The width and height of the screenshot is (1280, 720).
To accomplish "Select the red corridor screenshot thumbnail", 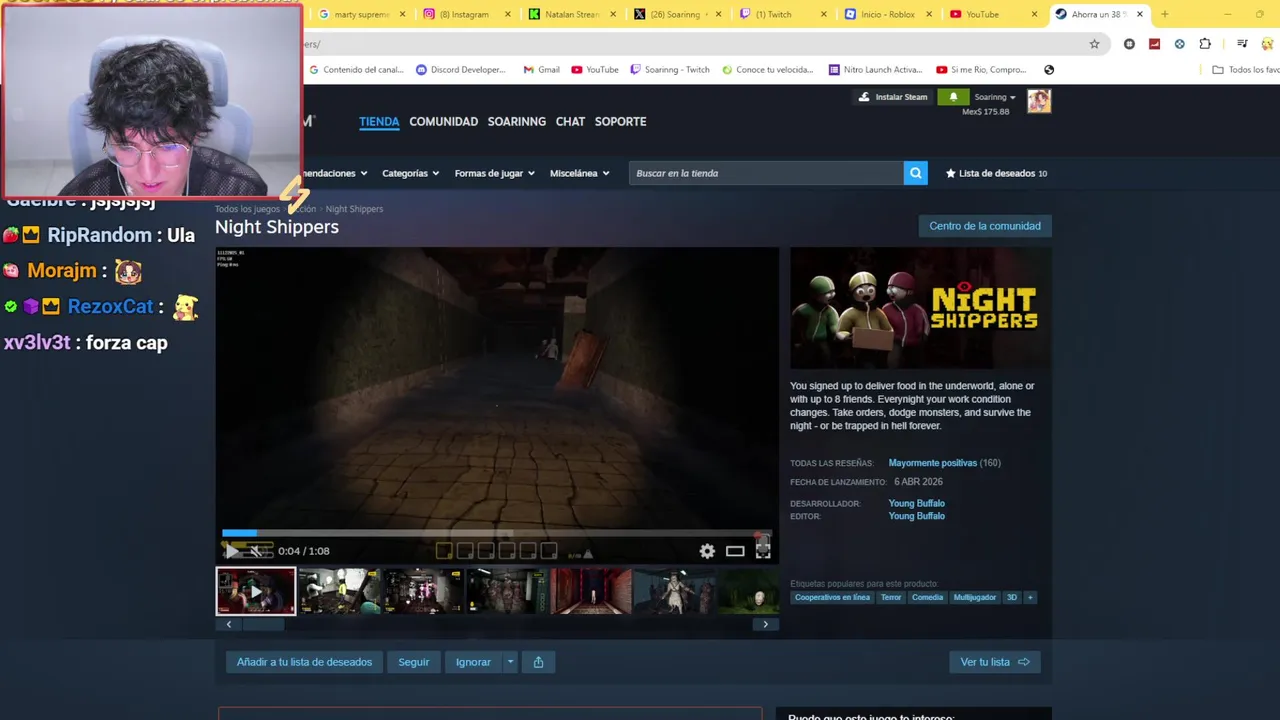I will coord(590,591).
